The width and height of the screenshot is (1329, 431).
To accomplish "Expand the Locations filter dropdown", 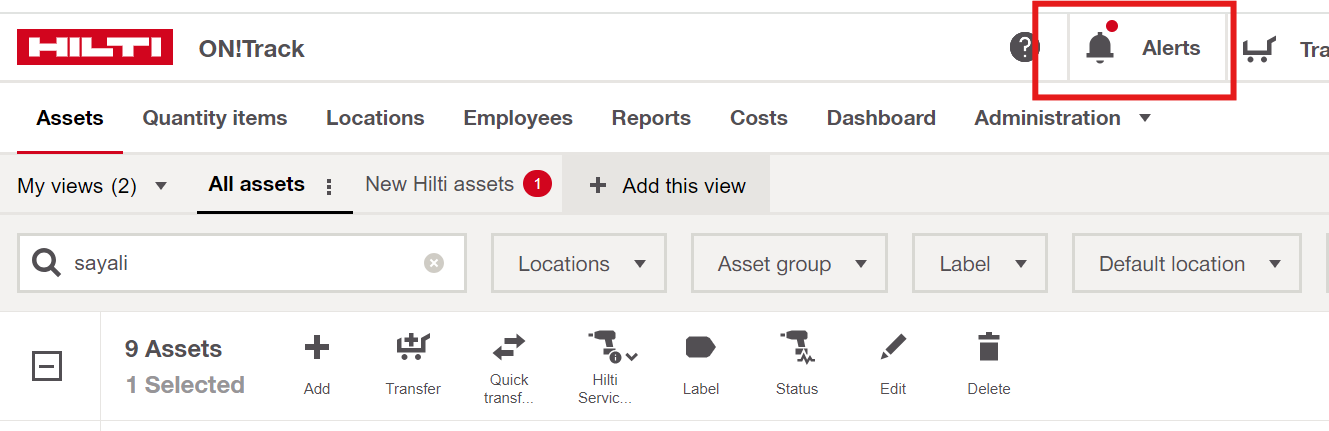I will [x=578, y=264].
